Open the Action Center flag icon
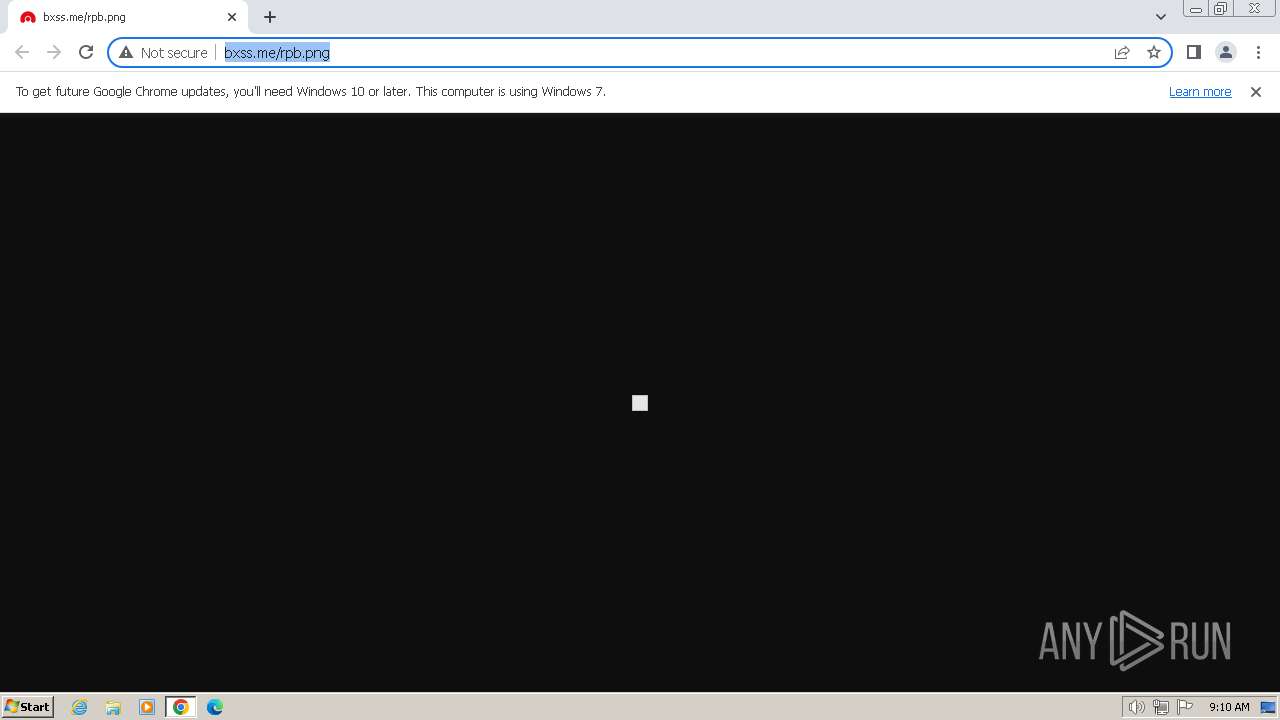This screenshot has width=1280, height=720. [1185, 707]
